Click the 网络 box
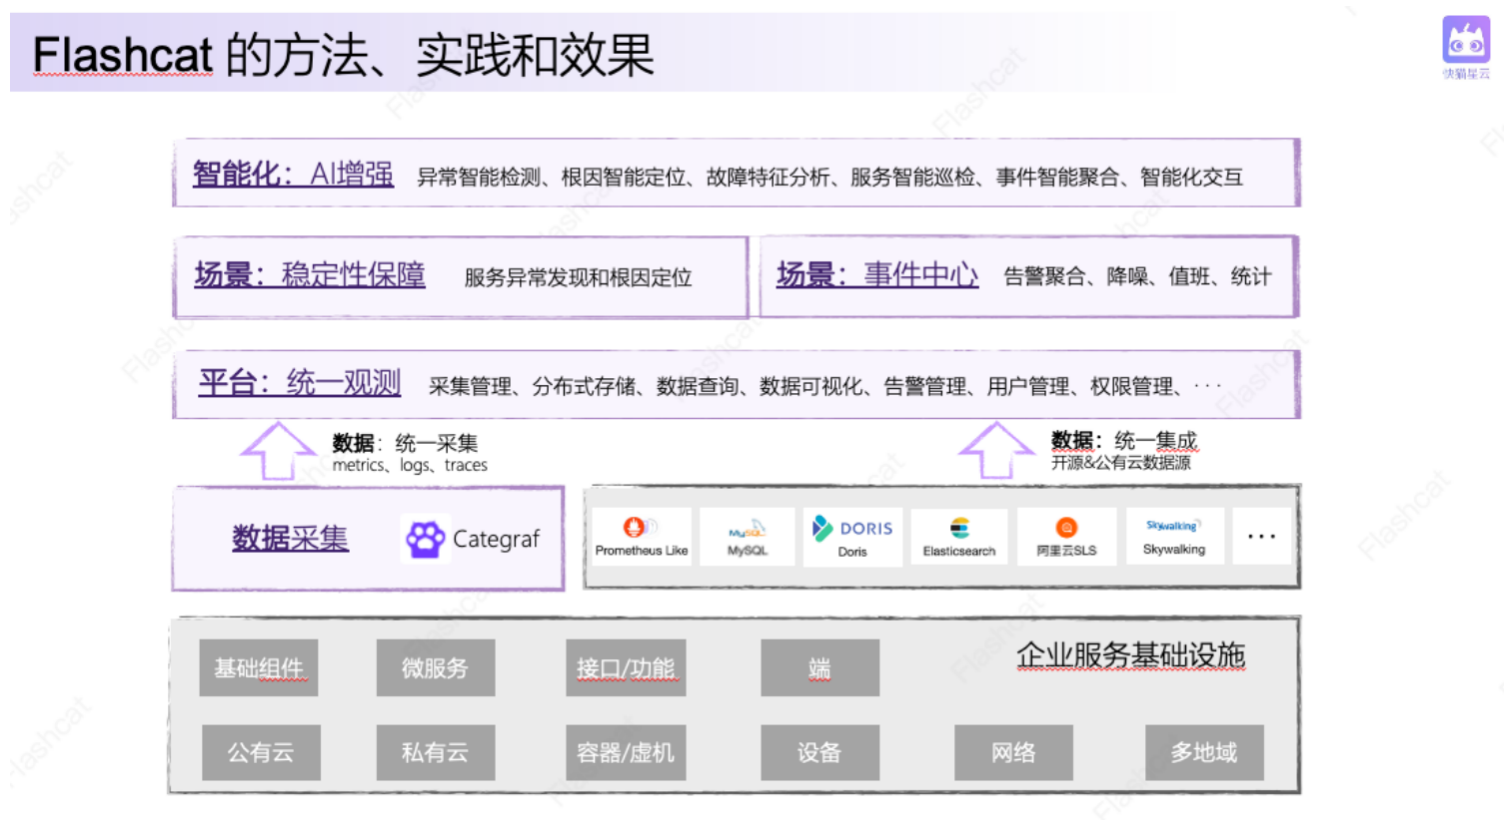 click(x=1013, y=752)
